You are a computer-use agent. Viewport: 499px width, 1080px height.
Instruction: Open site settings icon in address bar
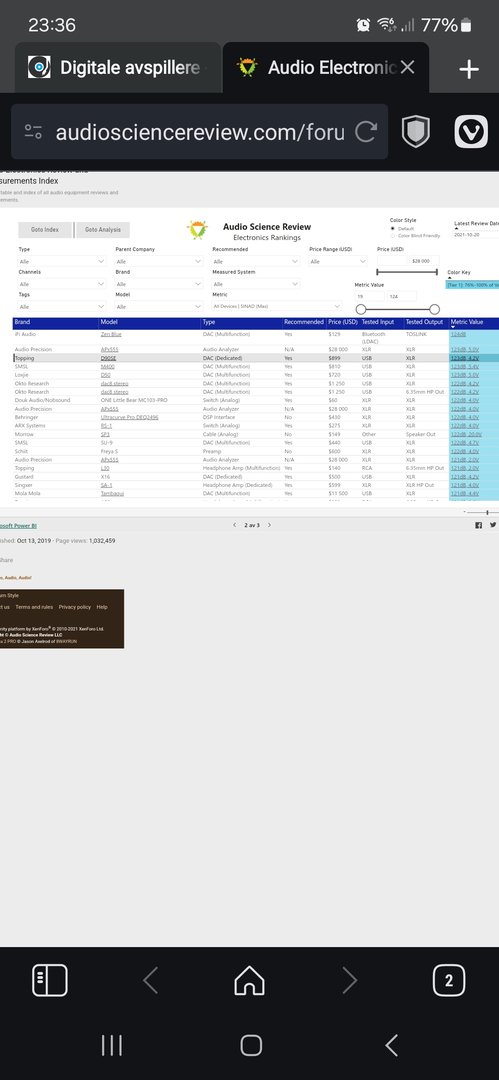(x=33, y=132)
